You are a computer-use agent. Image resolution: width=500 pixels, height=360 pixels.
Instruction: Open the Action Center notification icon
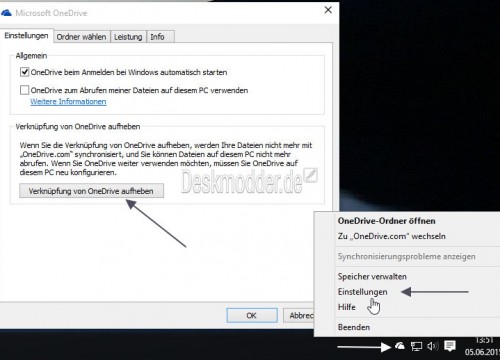[x=450, y=346]
